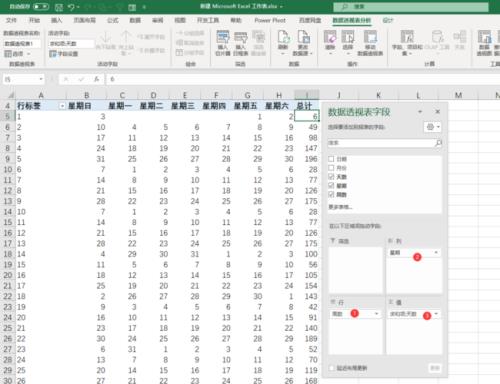Select the 星期三 header cell

[x=184, y=106]
